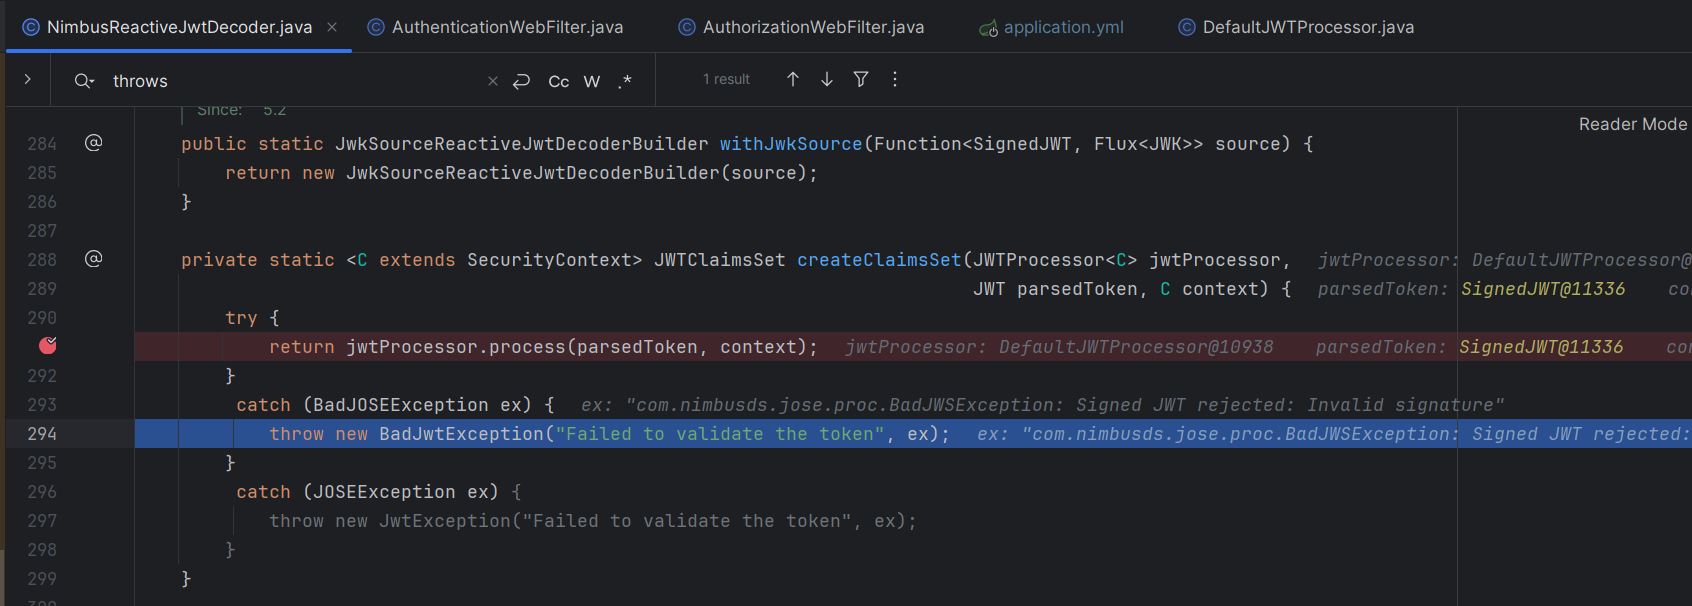Open more search options menu
The height and width of the screenshot is (606, 1692).
point(895,79)
